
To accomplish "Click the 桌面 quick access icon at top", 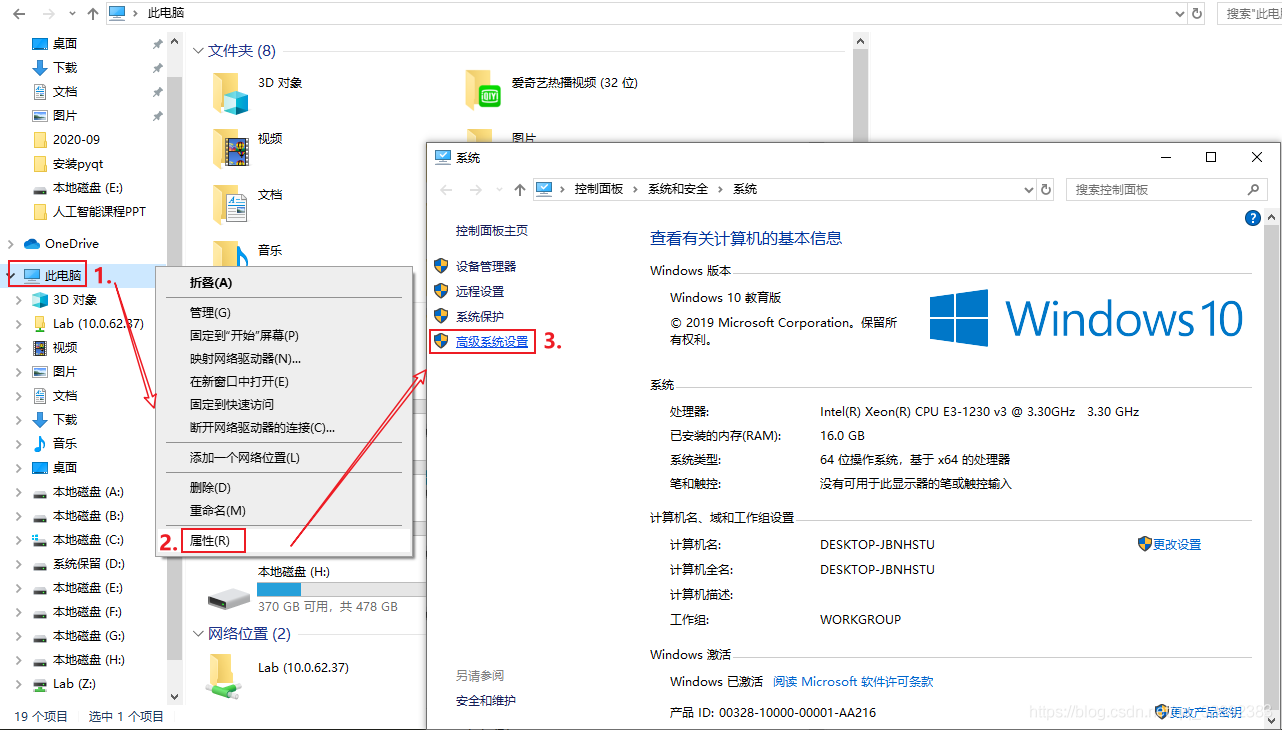I will [x=40, y=43].
